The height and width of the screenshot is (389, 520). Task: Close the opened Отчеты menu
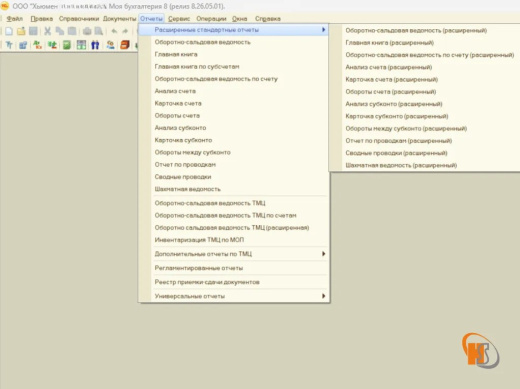click(x=151, y=19)
